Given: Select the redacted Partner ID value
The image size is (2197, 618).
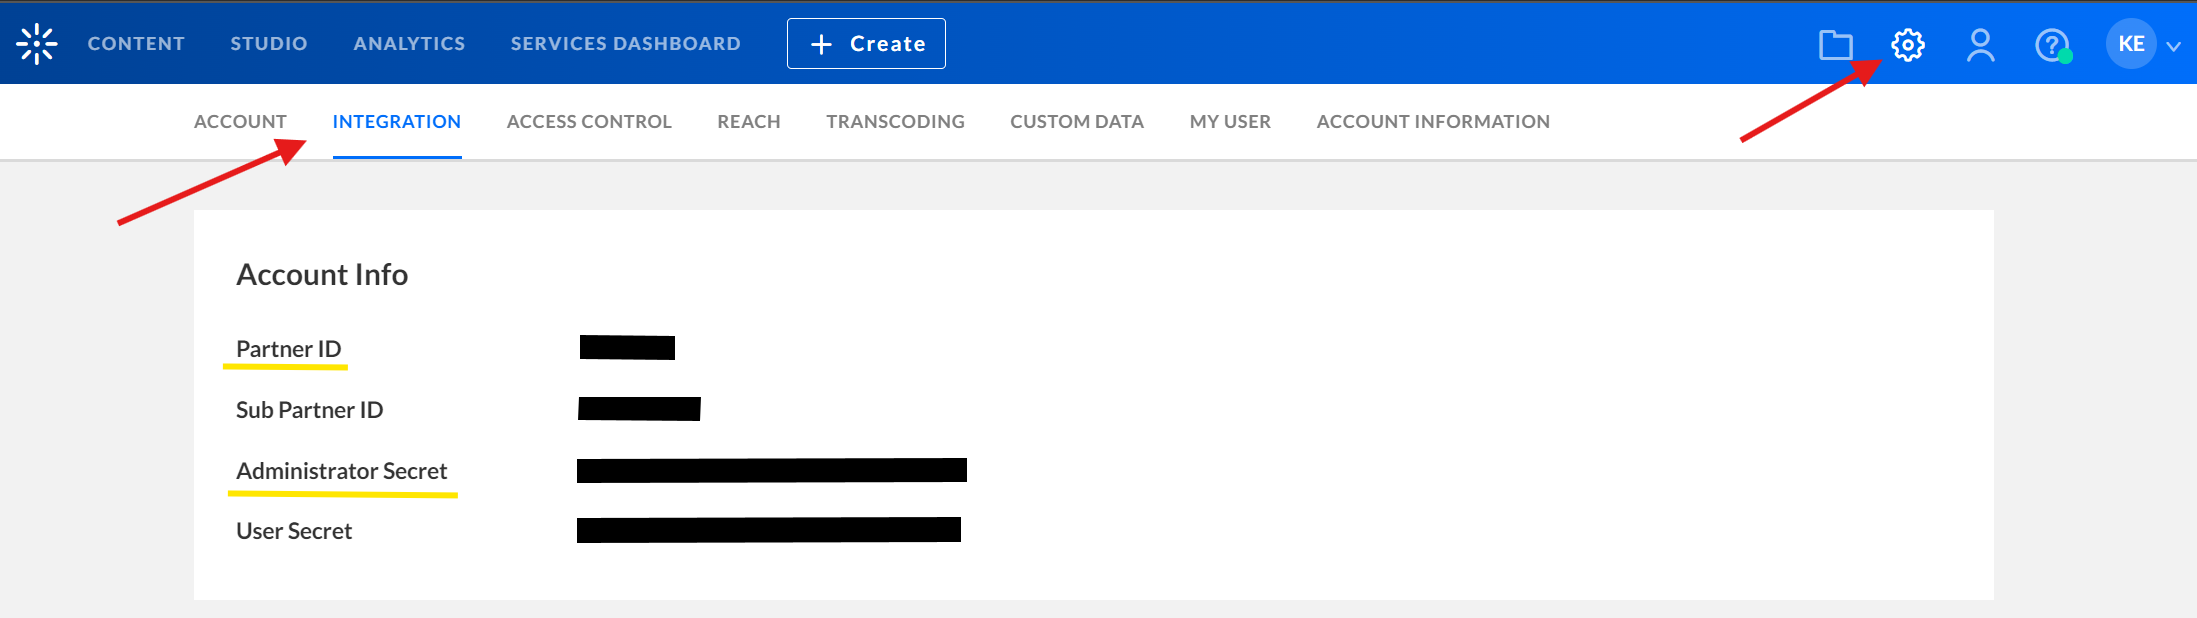Looking at the screenshot, I should click(x=627, y=348).
